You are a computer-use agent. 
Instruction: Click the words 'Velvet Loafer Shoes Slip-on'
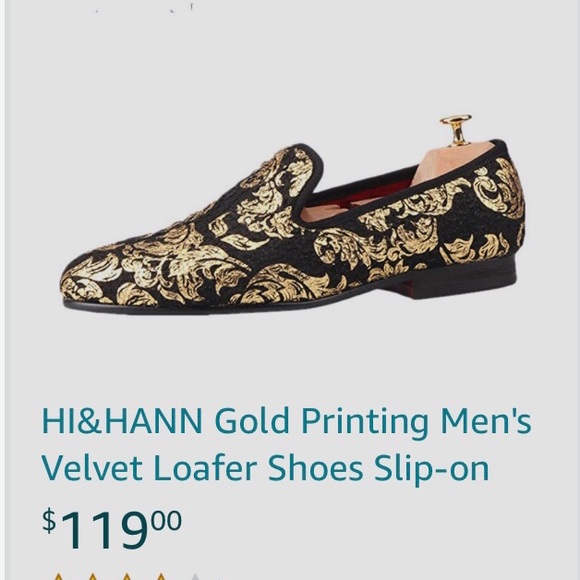[x=265, y=469]
